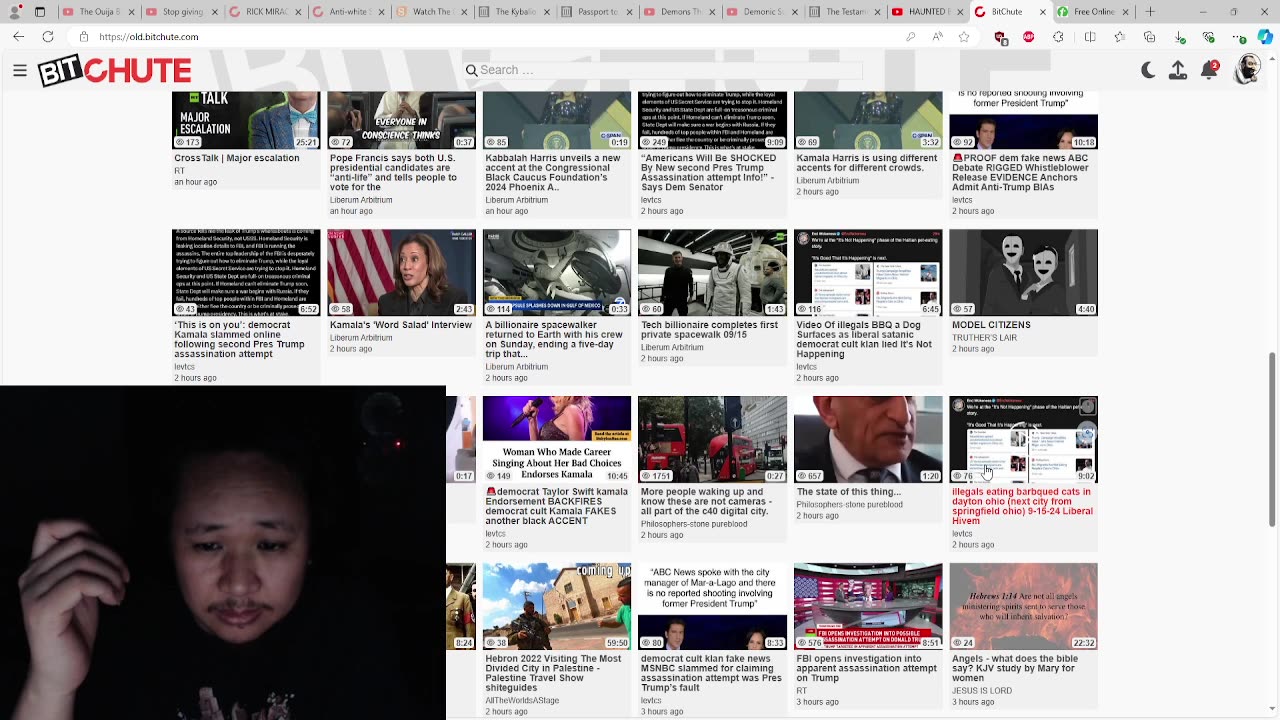The width and height of the screenshot is (1280, 720).
Task: Play the red double-decker buses thumbnail
Action: click(x=712, y=439)
